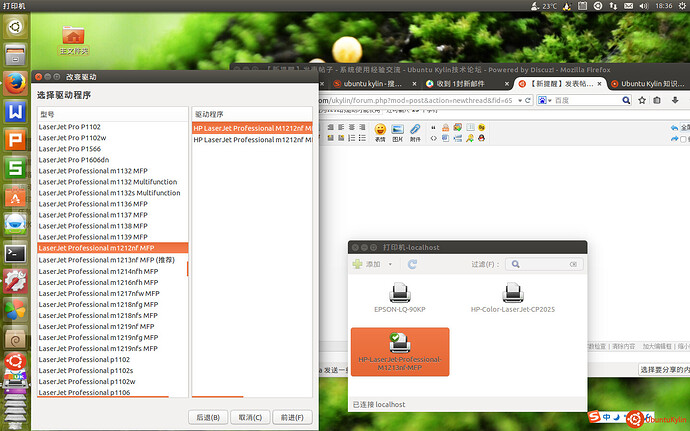Click the 型号 column header
The height and width of the screenshot is (431, 690).
pyautogui.click(x=113, y=114)
